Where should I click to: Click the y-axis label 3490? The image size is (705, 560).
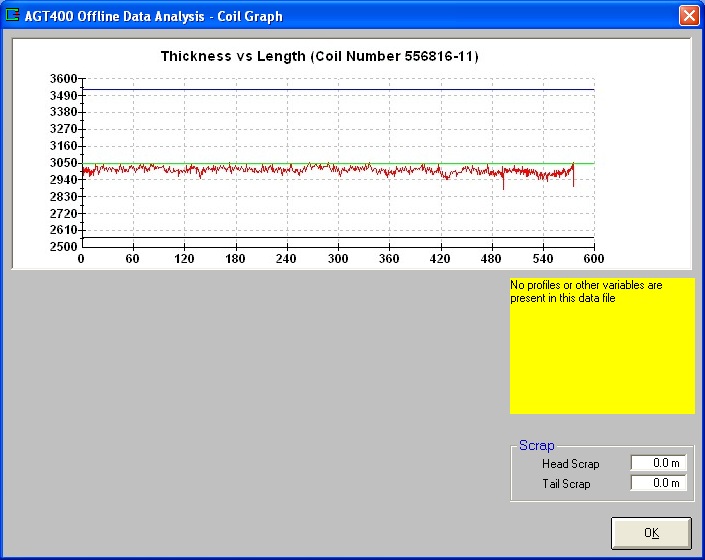tap(63, 95)
